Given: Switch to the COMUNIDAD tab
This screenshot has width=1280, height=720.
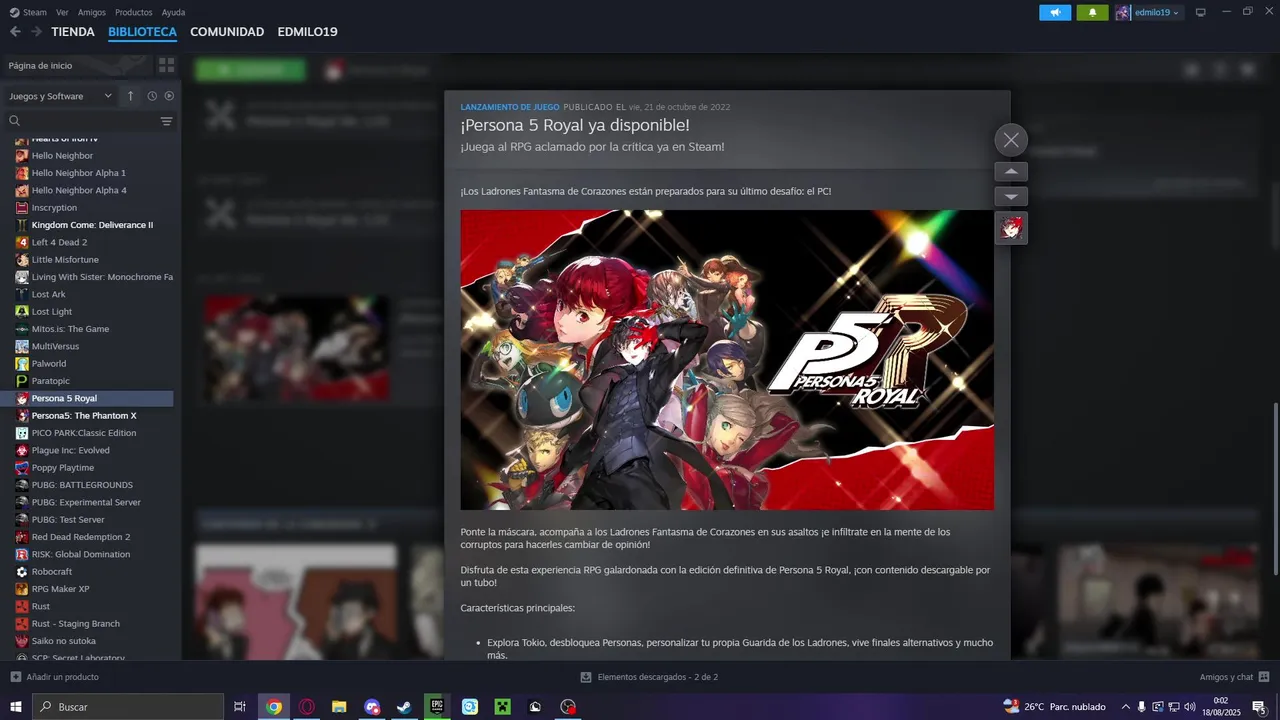Looking at the screenshot, I should pyautogui.click(x=227, y=32).
